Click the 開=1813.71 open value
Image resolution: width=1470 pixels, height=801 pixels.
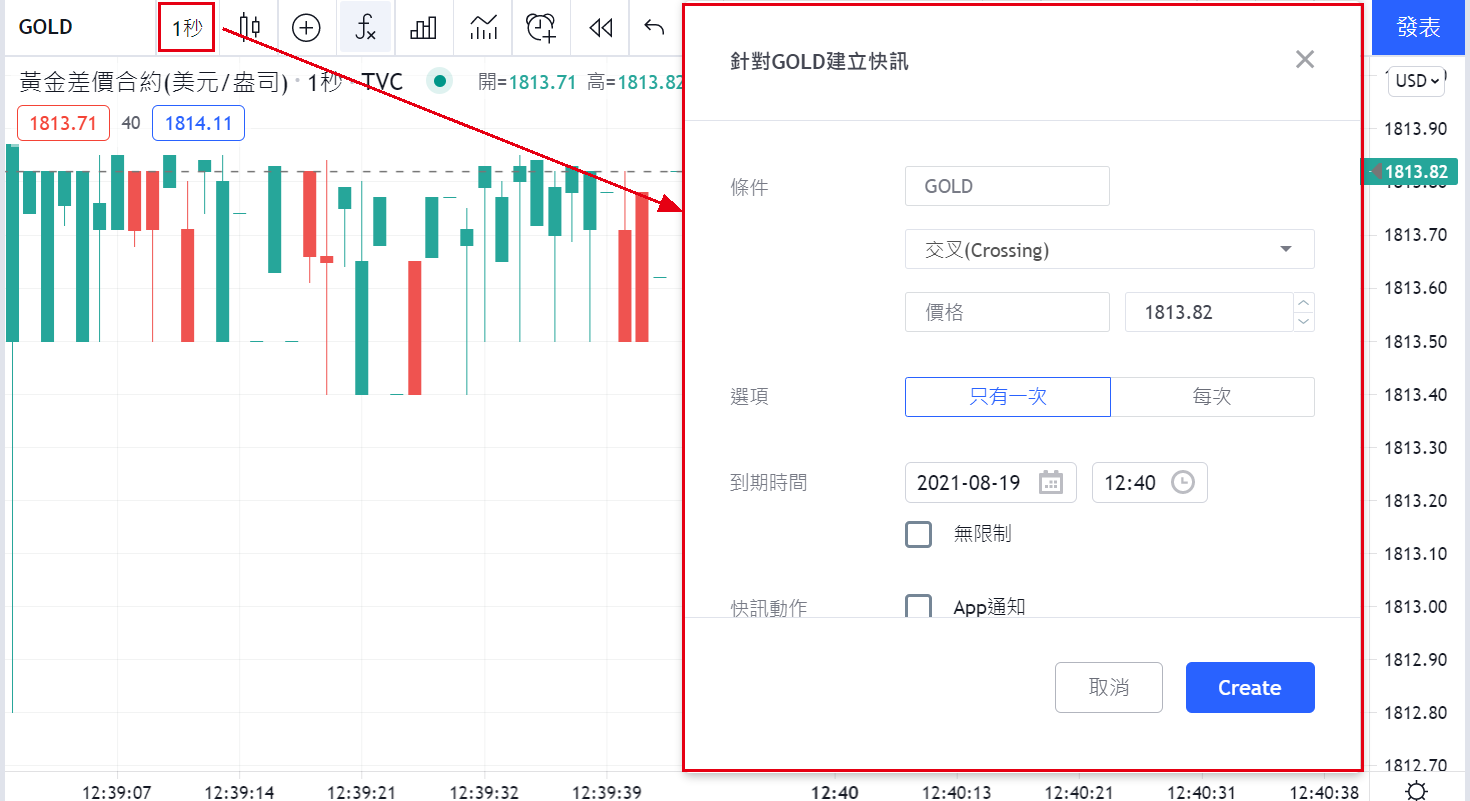pyautogui.click(x=527, y=82)
